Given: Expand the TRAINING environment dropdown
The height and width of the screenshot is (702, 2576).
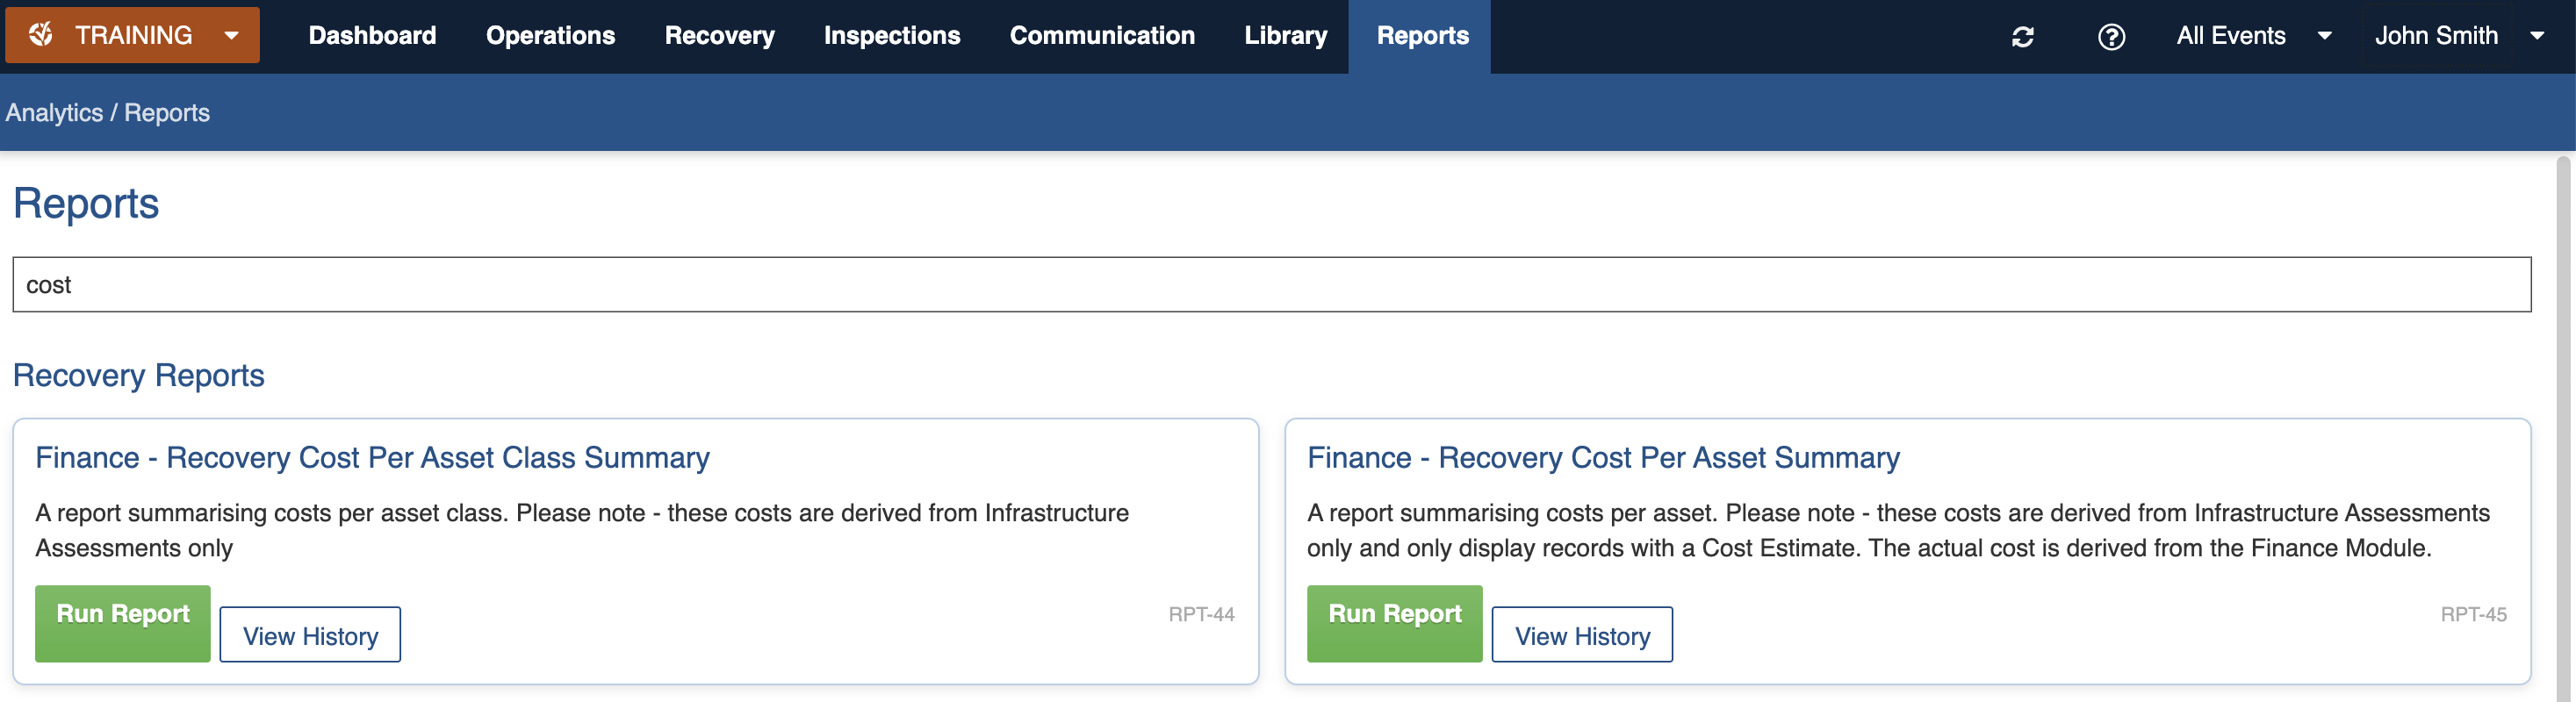Looking at the screenshot, I should point(232,36).
